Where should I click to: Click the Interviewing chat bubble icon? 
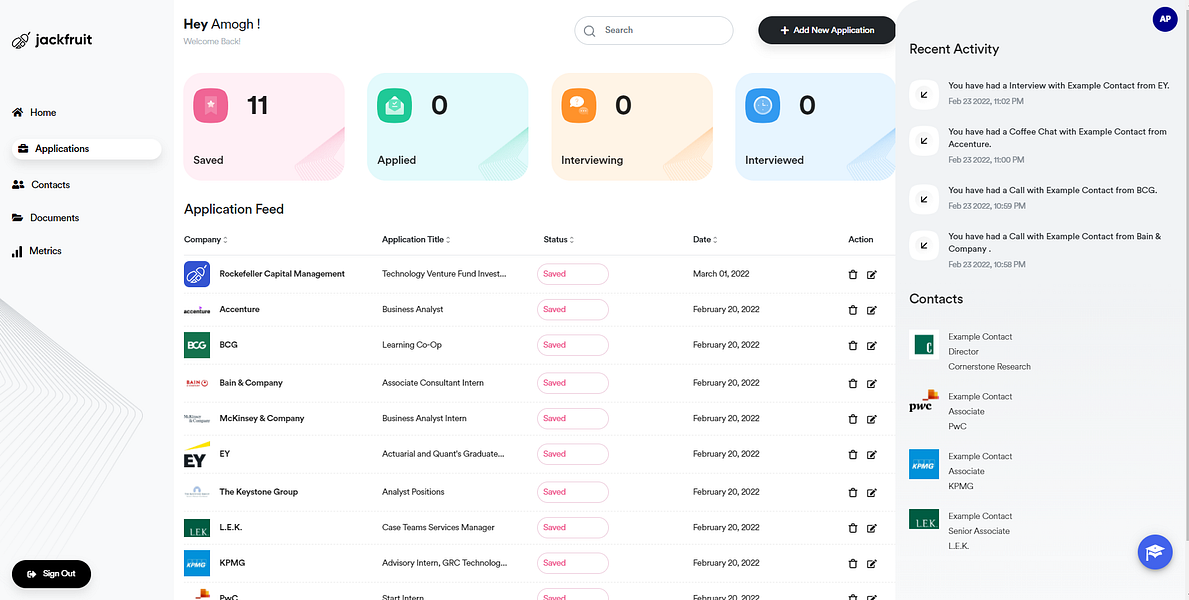click(579, 105)
